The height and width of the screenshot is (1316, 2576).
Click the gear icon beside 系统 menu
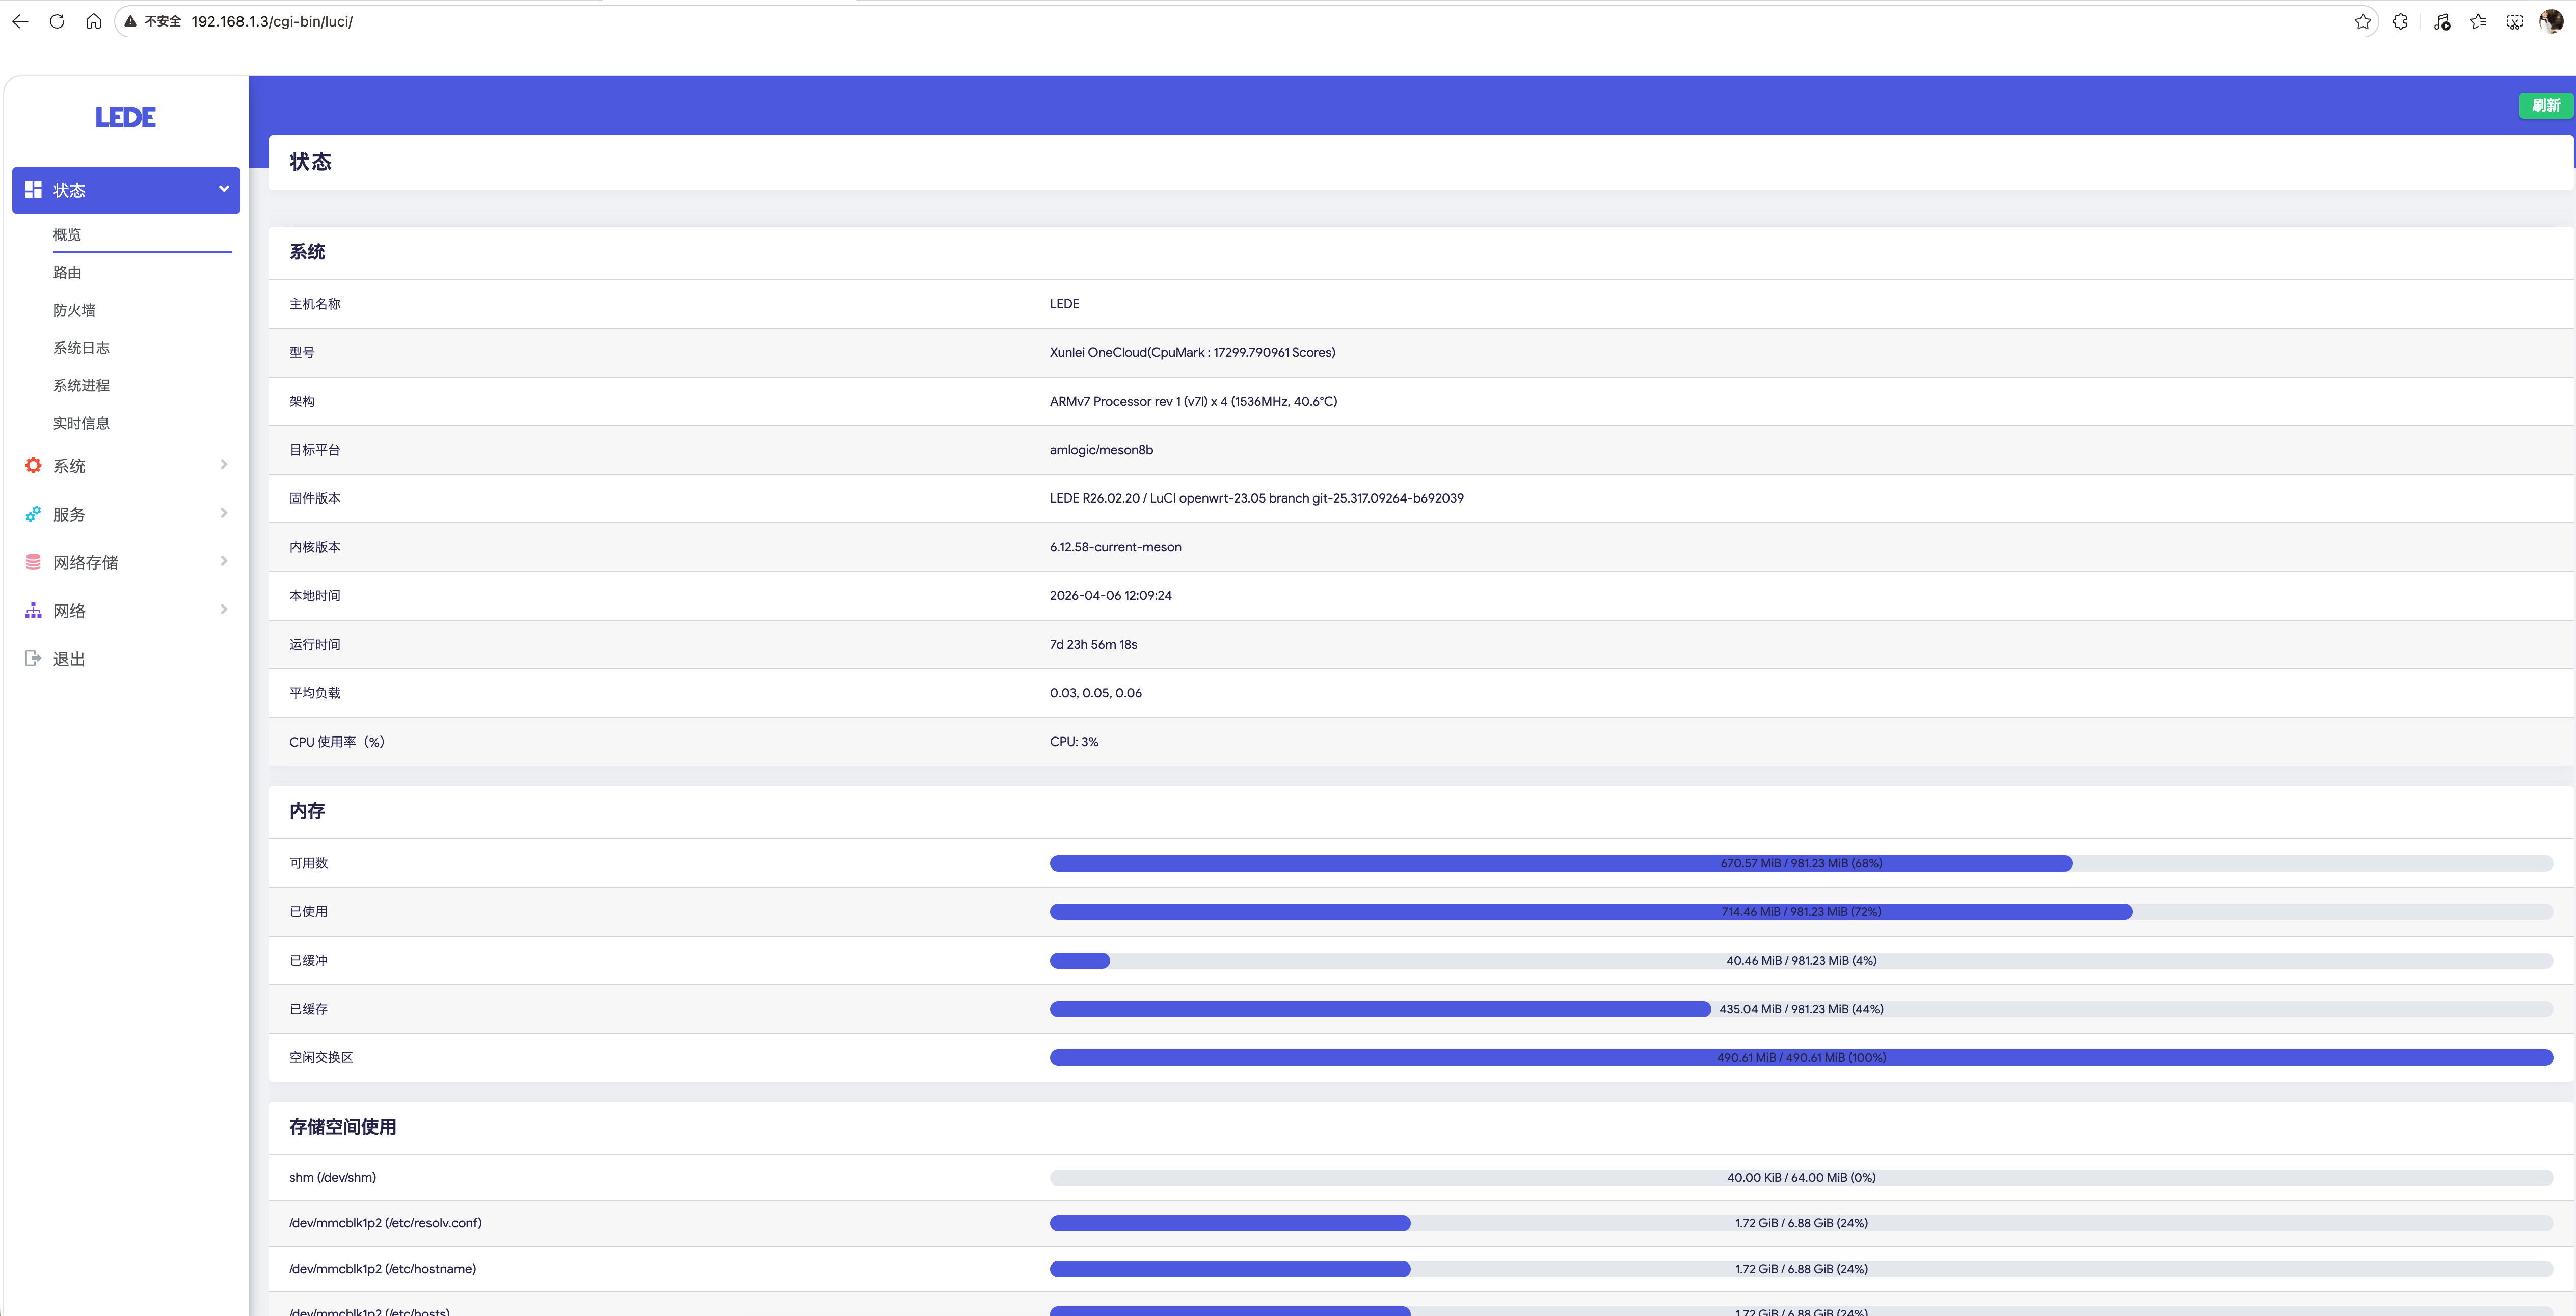click(33, 466)
